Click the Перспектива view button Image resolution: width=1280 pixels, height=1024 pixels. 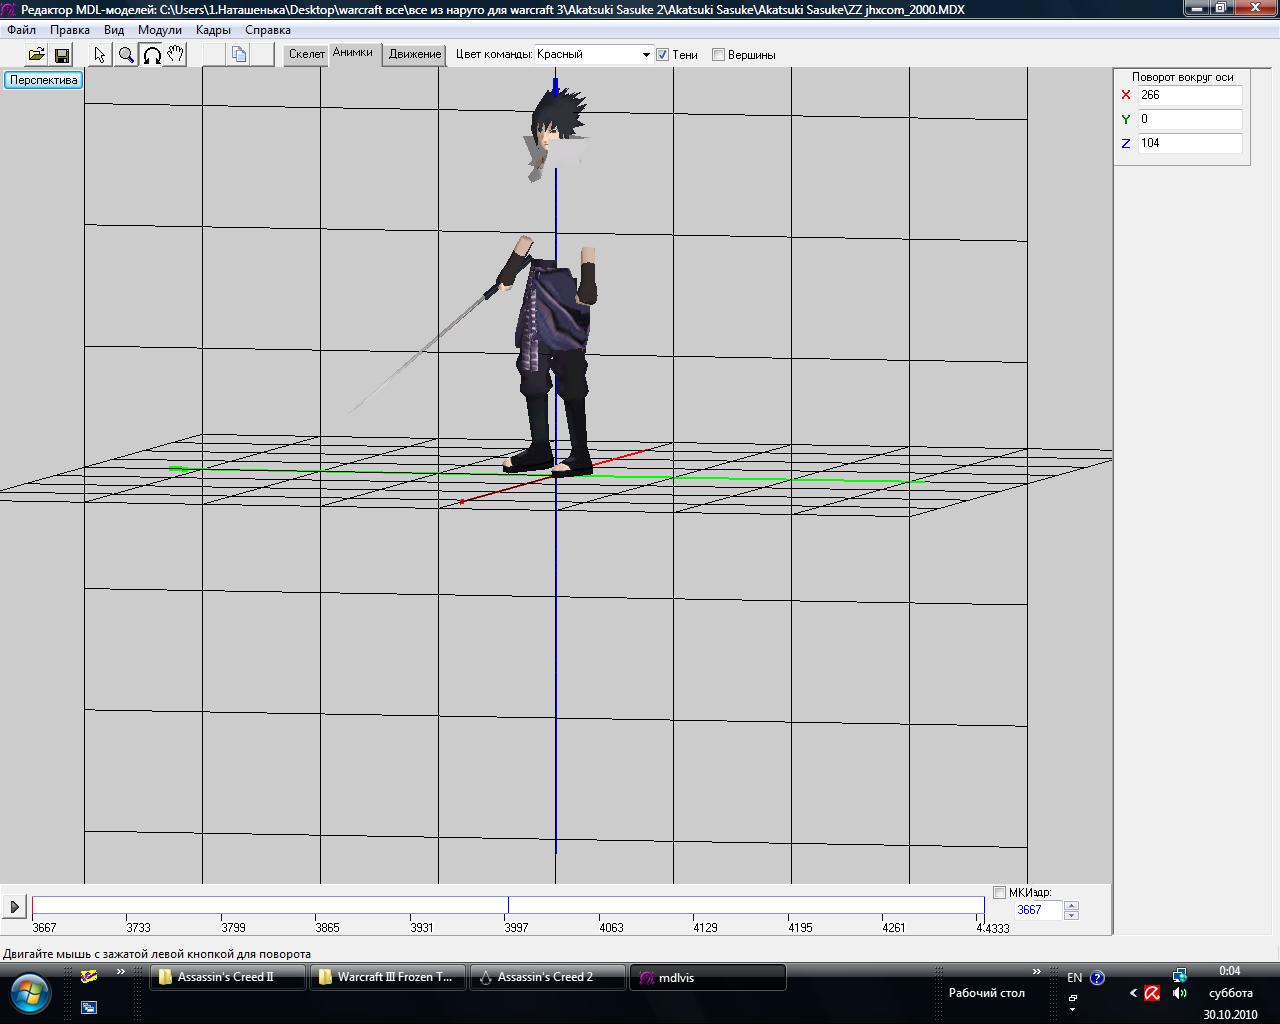point(44,80)
